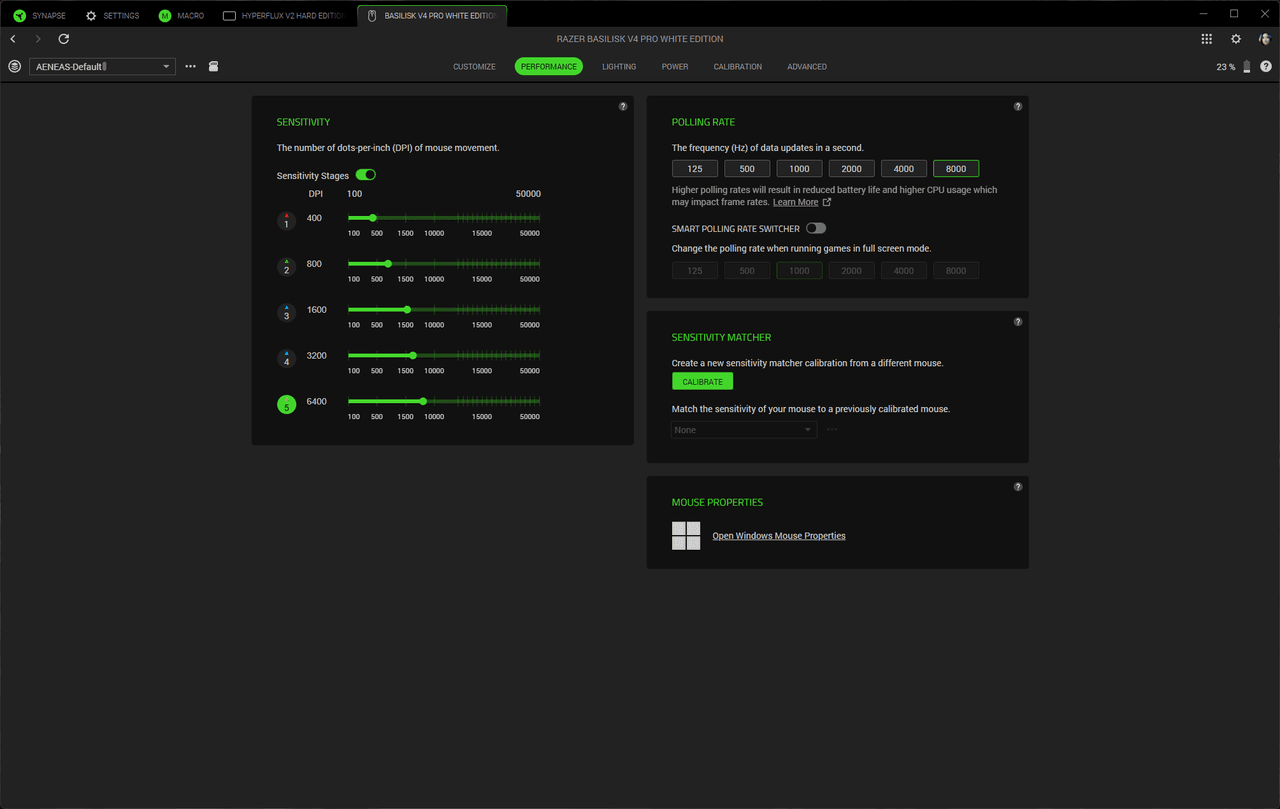The image size is (1280, 809).
Task: Open Windows Mouse Properties link
Action: click(x=779, y=536)
